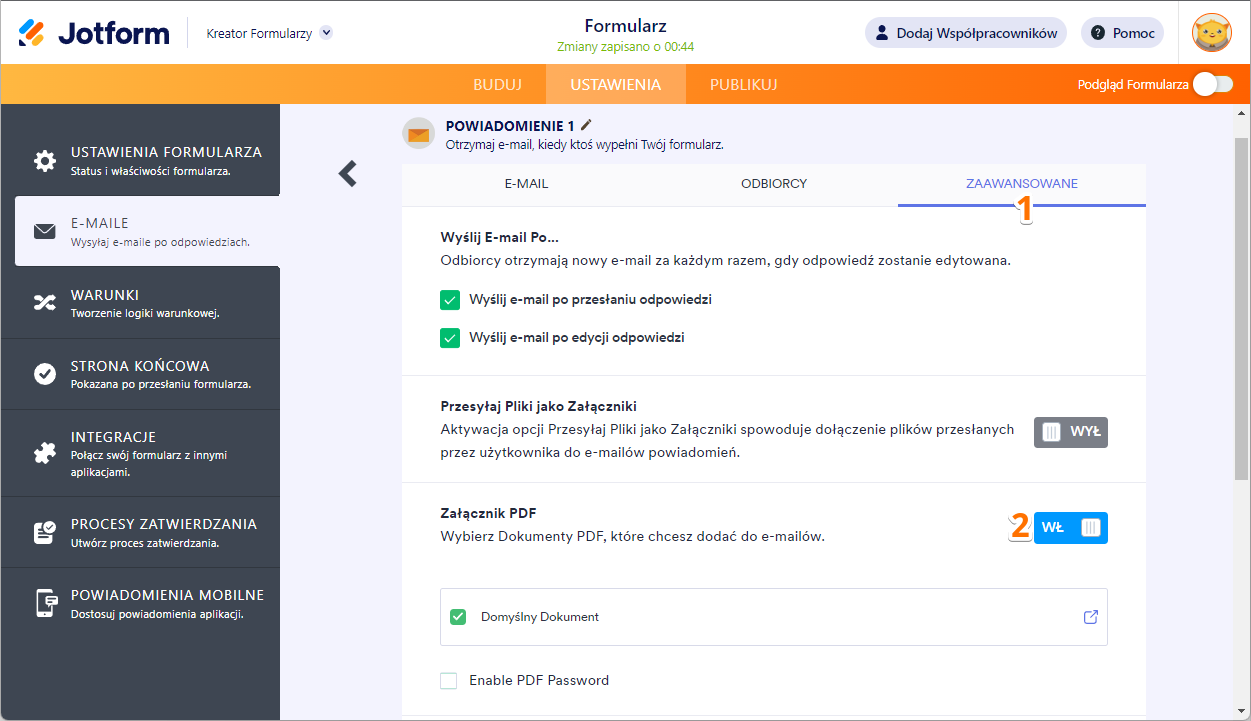Viewport: 1251px width, 721px height.
Task: Toggle the Podgląd Formularza switch
Action: pyautogui.click(x=1211, y=85)
